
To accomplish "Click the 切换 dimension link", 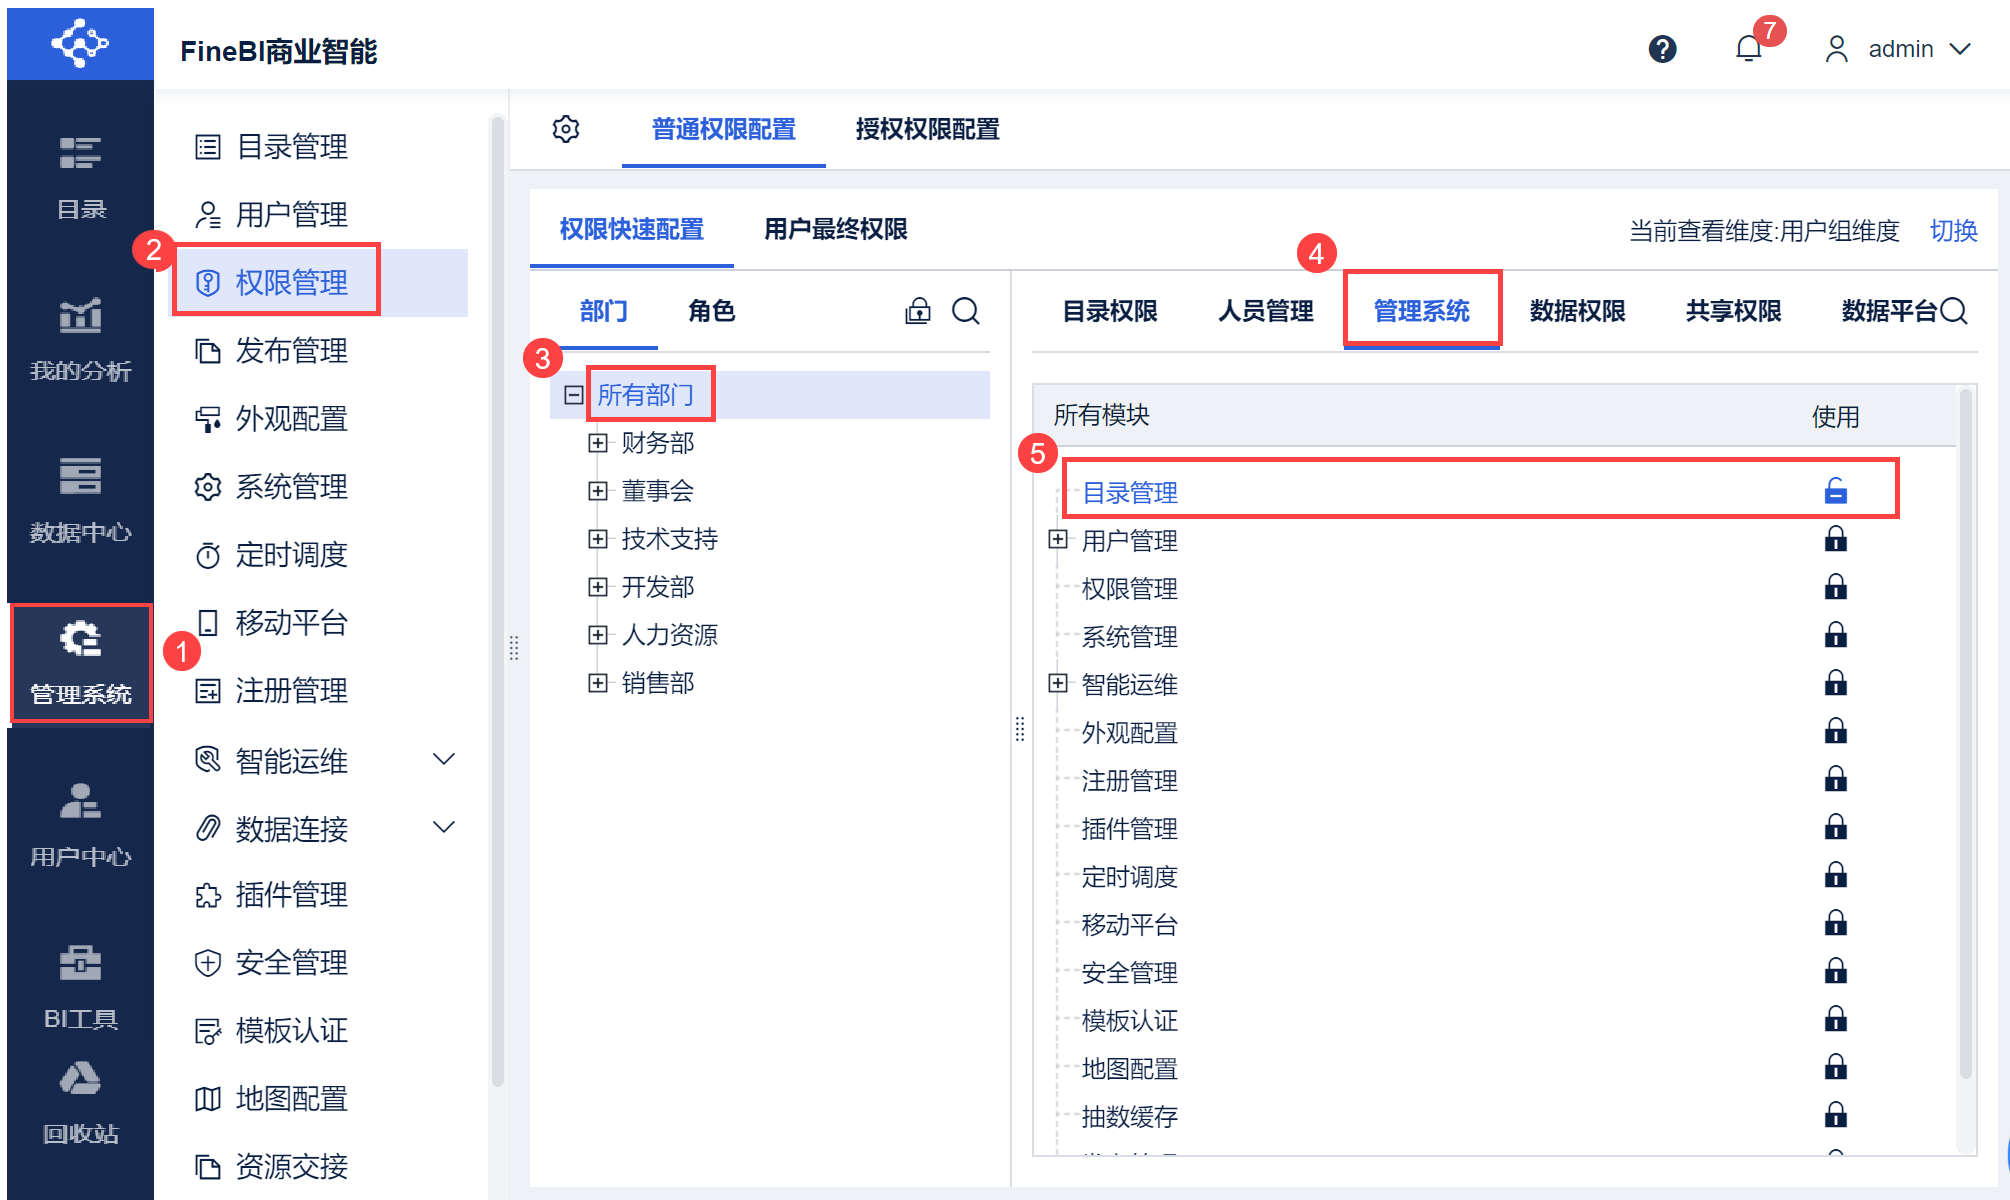I will pos(1953,231).
